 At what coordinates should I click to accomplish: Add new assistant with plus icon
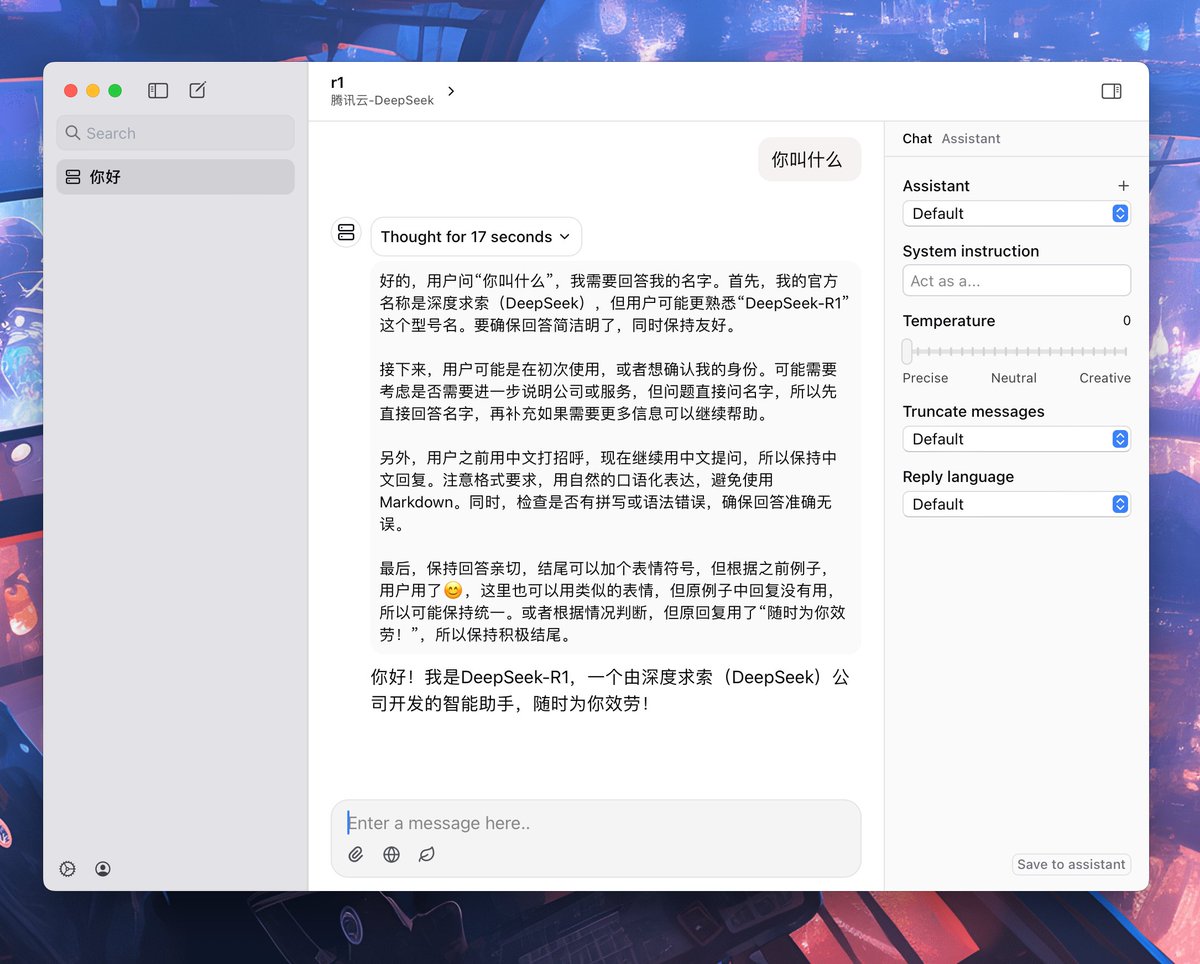pos(1123,186)
